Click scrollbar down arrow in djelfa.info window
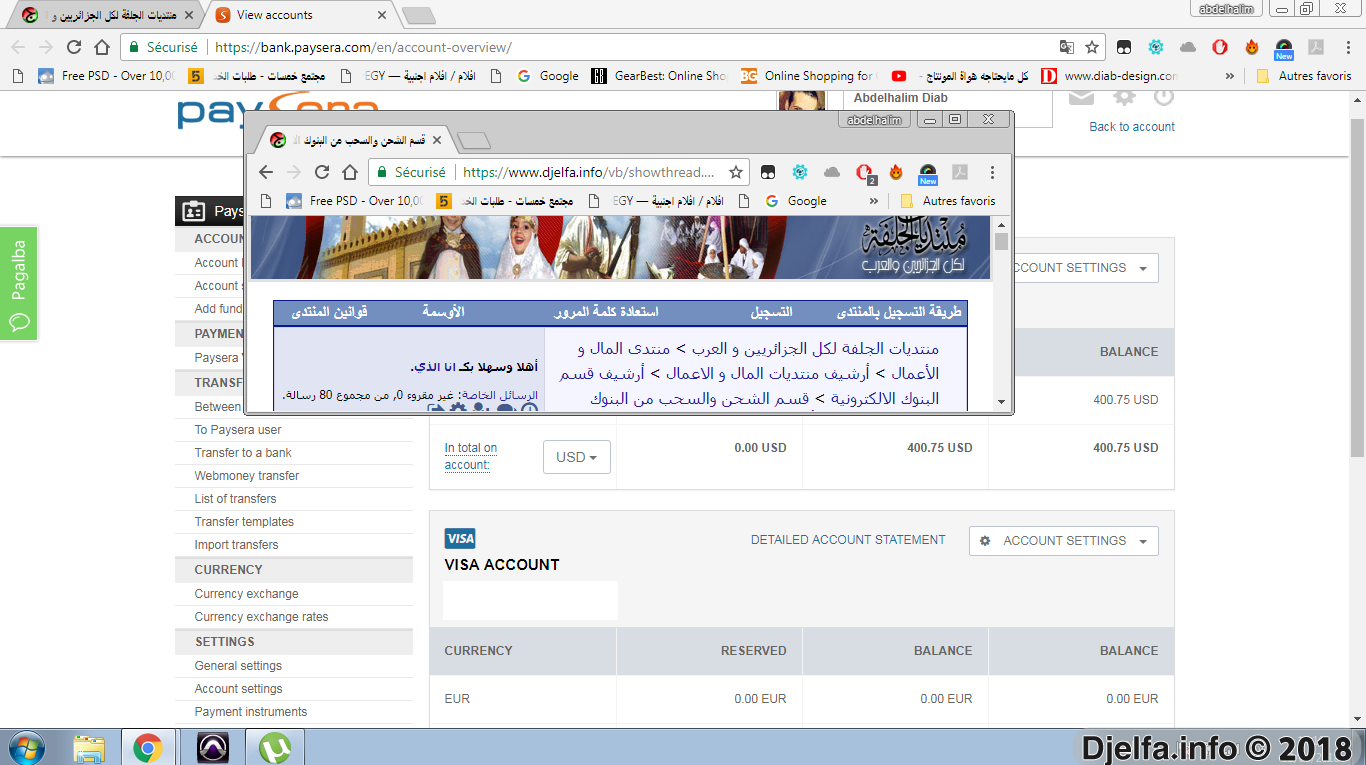This screenshot has width=1366, height=765. pyautogui.click(x=1001, y=402)
